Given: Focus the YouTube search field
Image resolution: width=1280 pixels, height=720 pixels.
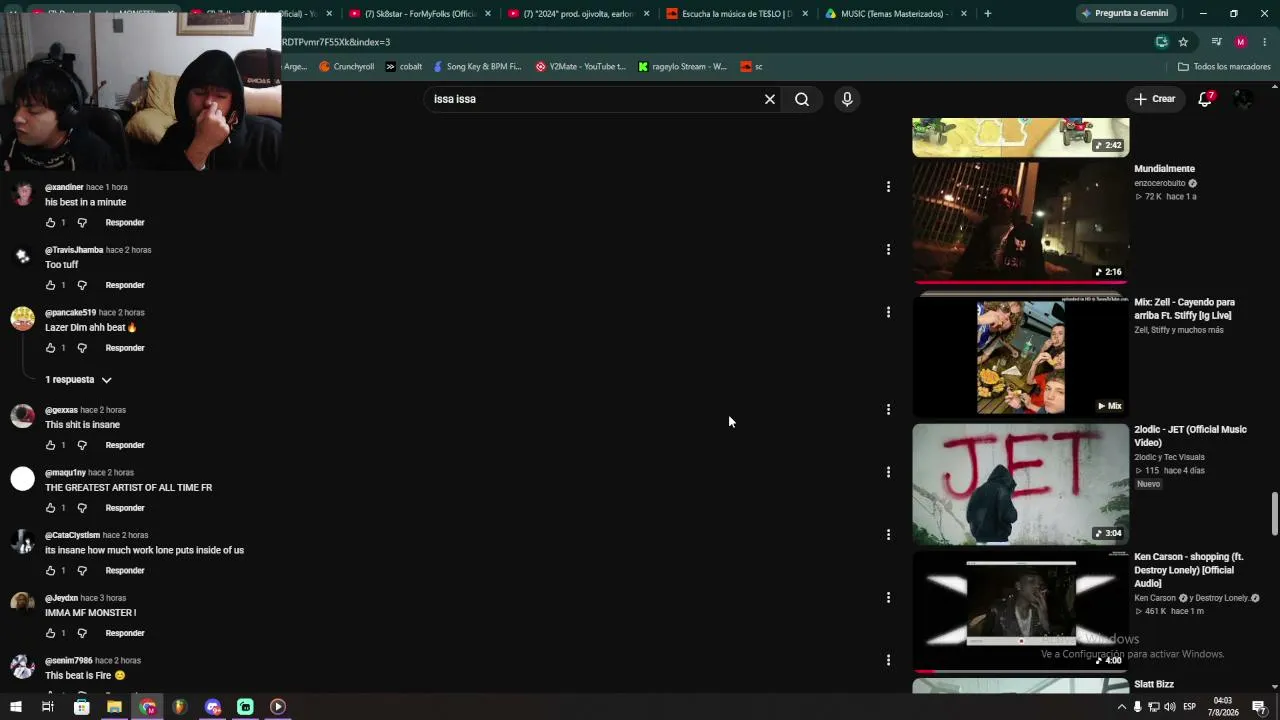Looking at the screenshot, I should click(x=594, y=99).
